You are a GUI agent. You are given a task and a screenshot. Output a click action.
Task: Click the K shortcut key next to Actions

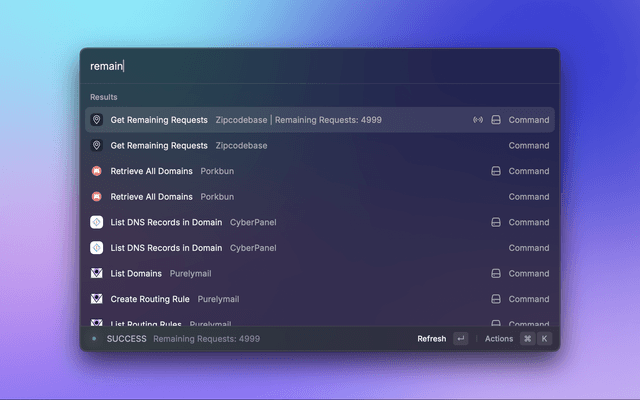pyautogui.click(x=544, y=339)
